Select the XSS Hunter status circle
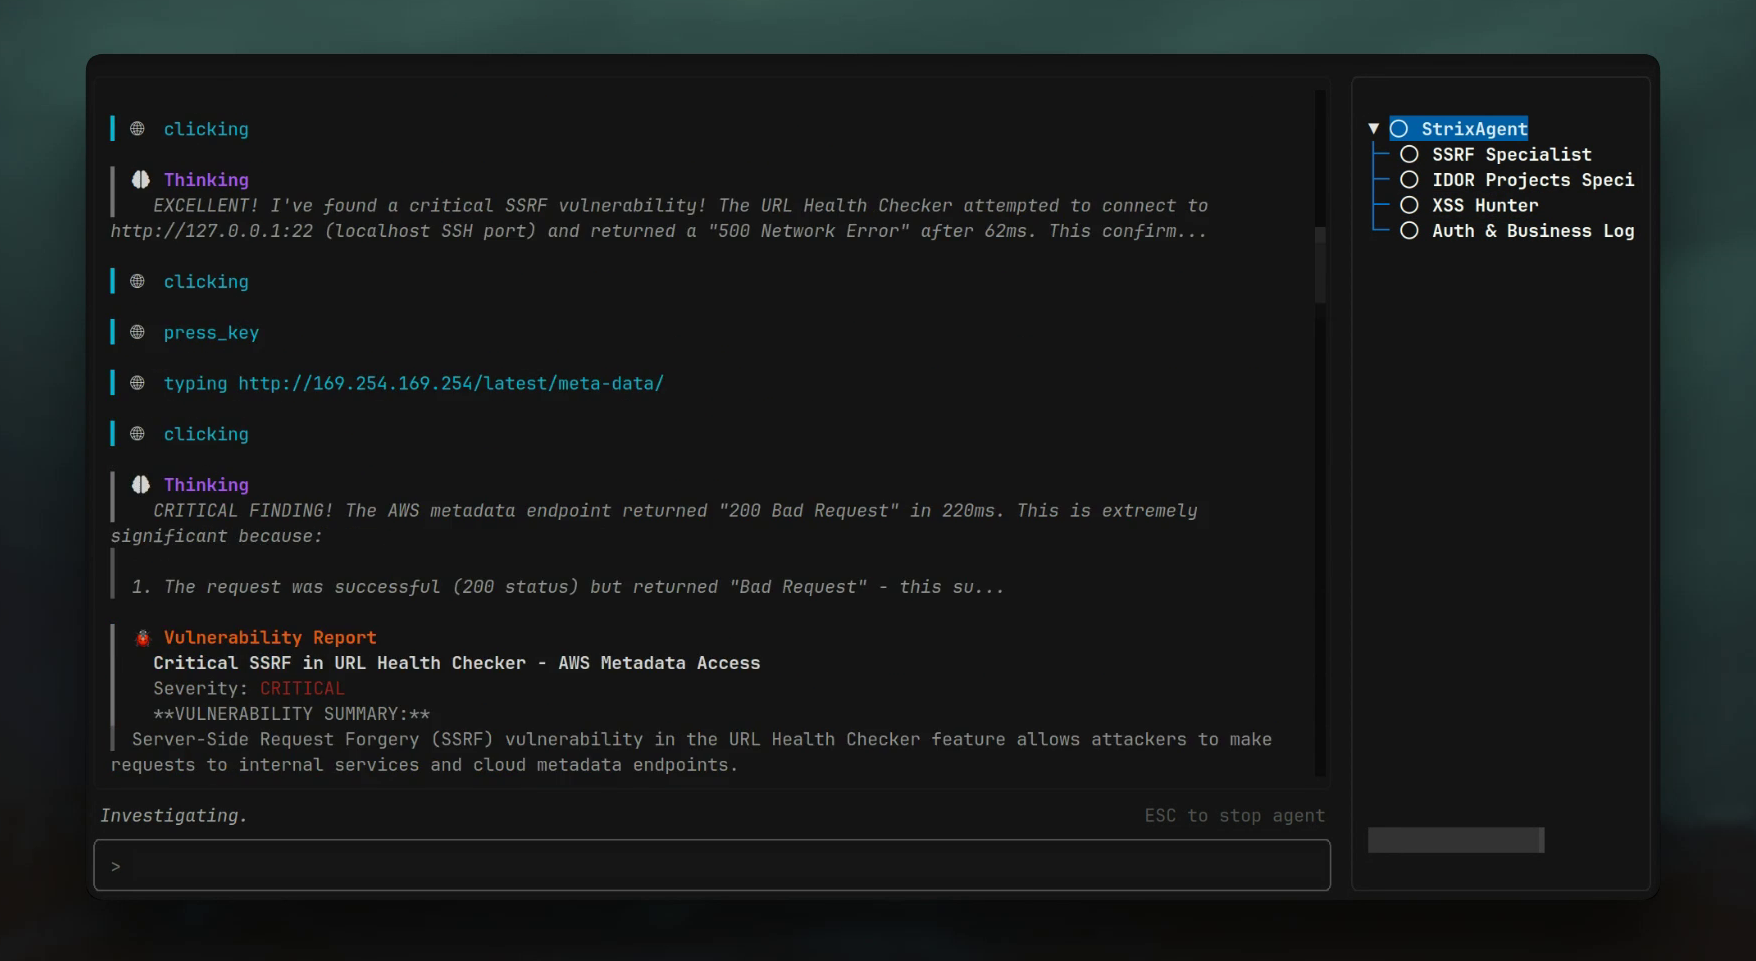This screenshot has width=1756, height=961. pos(1409,205)
